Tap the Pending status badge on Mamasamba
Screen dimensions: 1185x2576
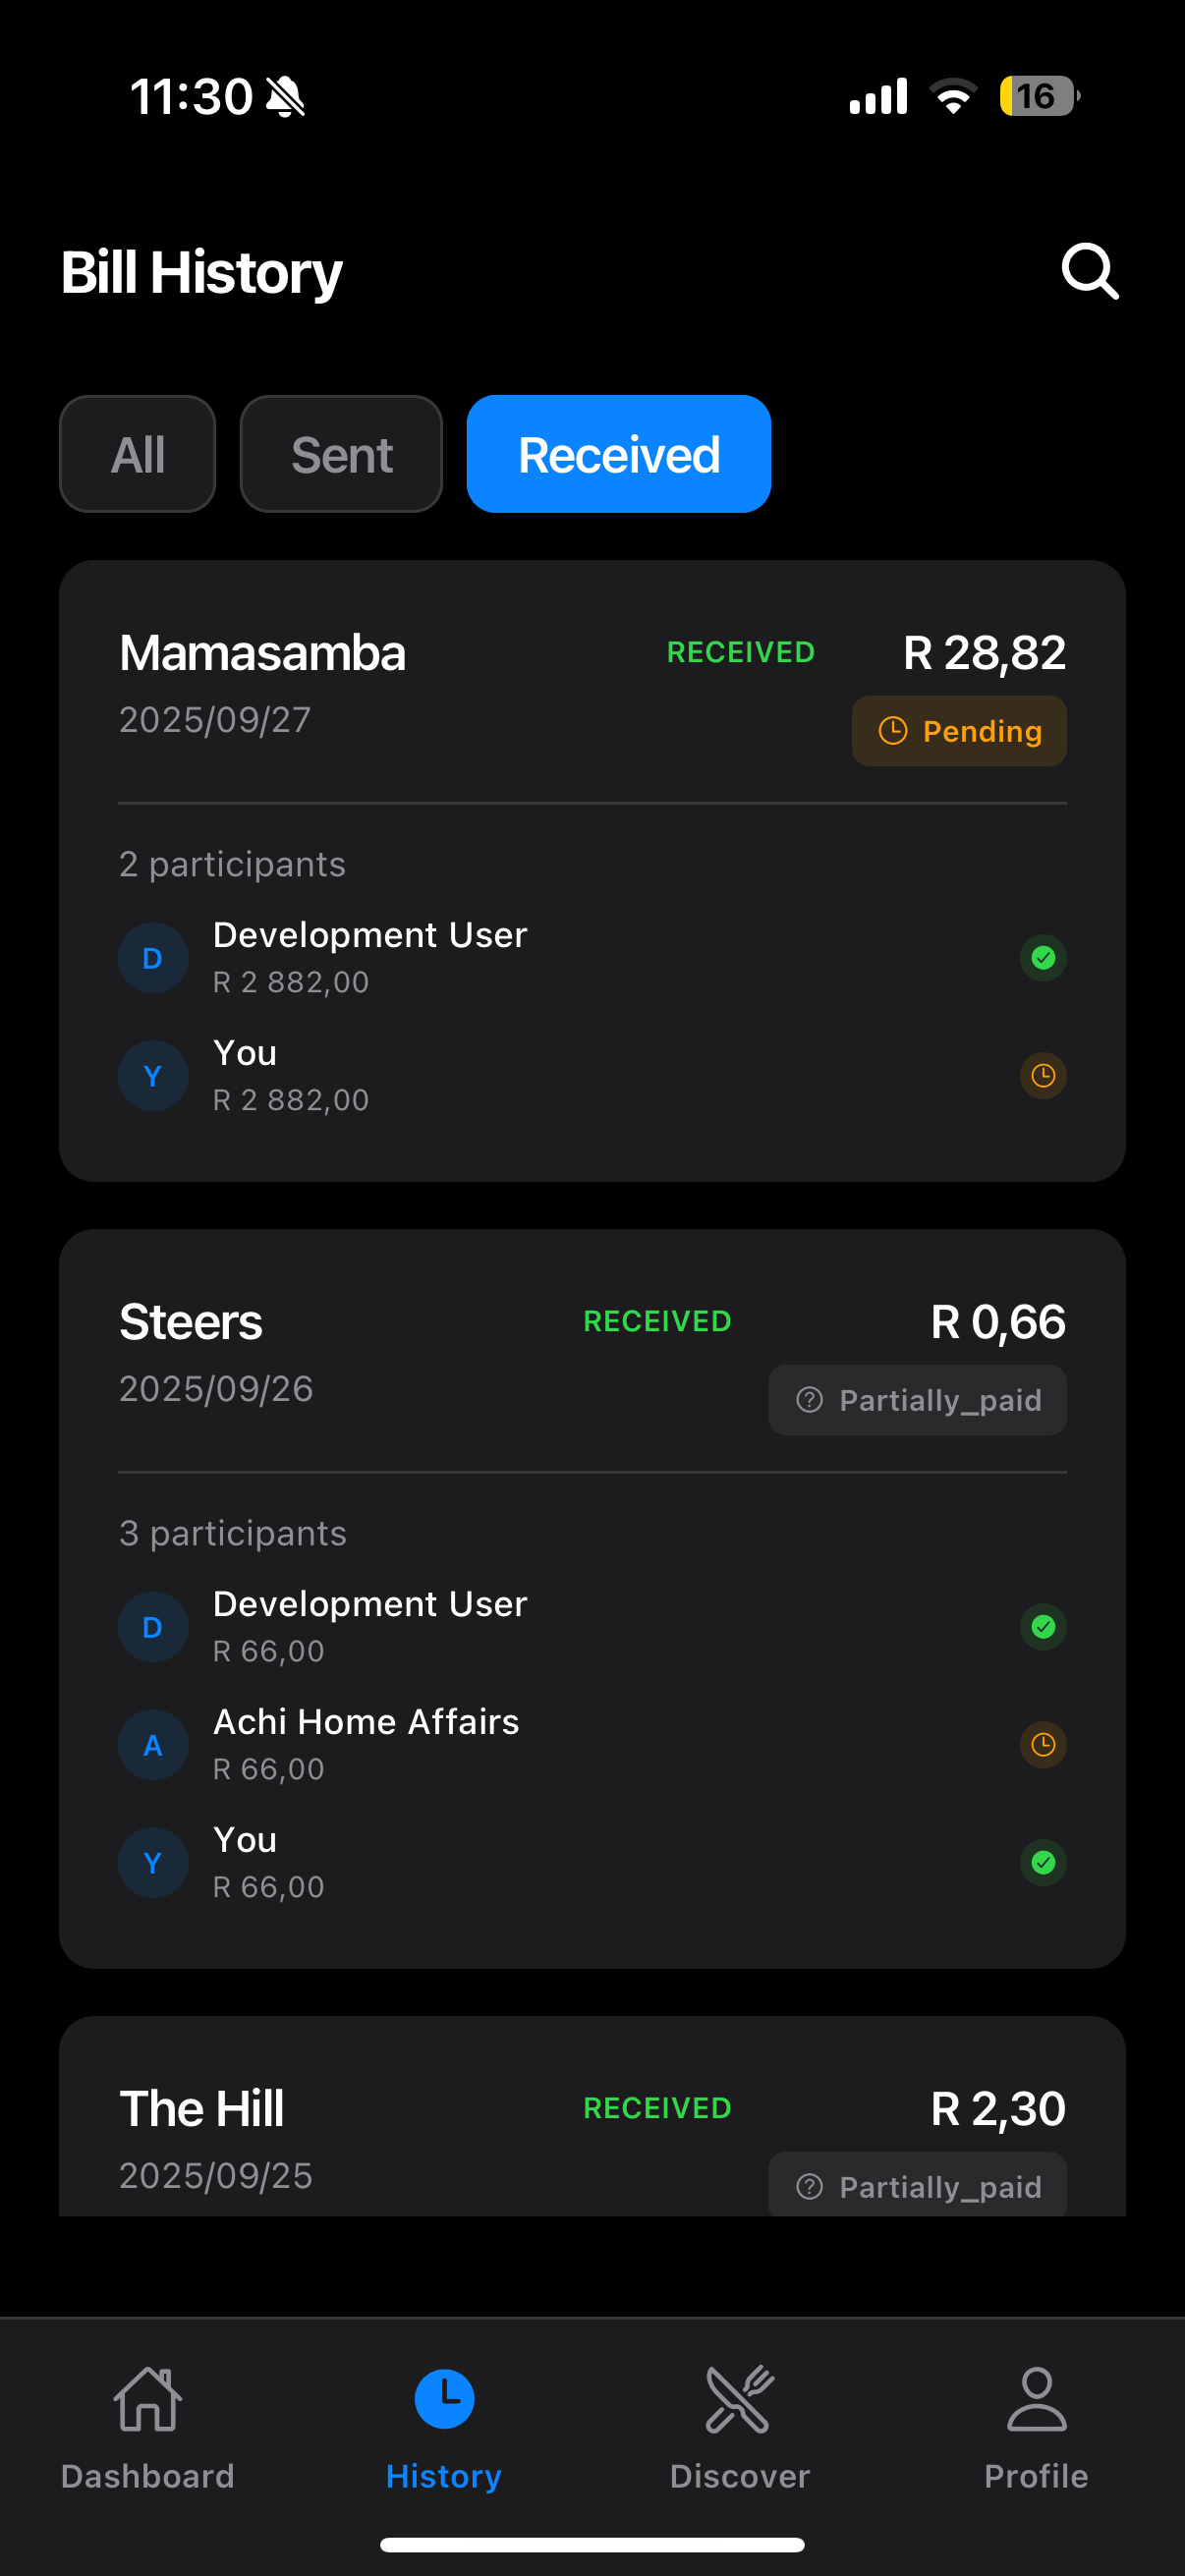tap(959, 731)
